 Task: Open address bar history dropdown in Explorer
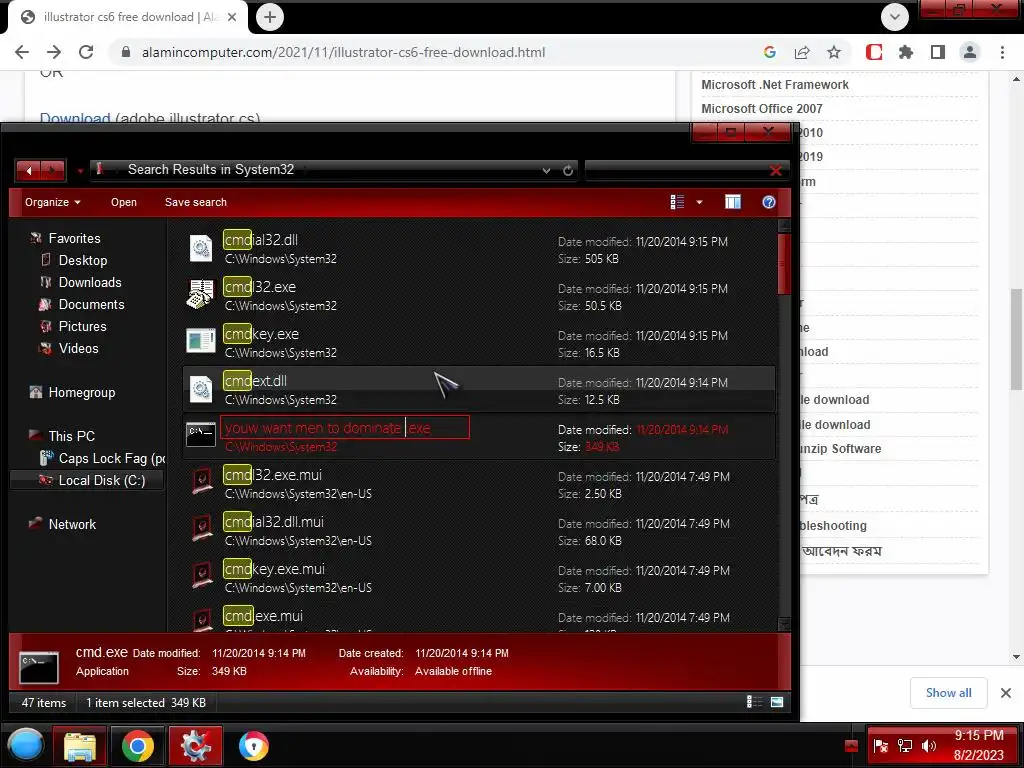[546, 170]
